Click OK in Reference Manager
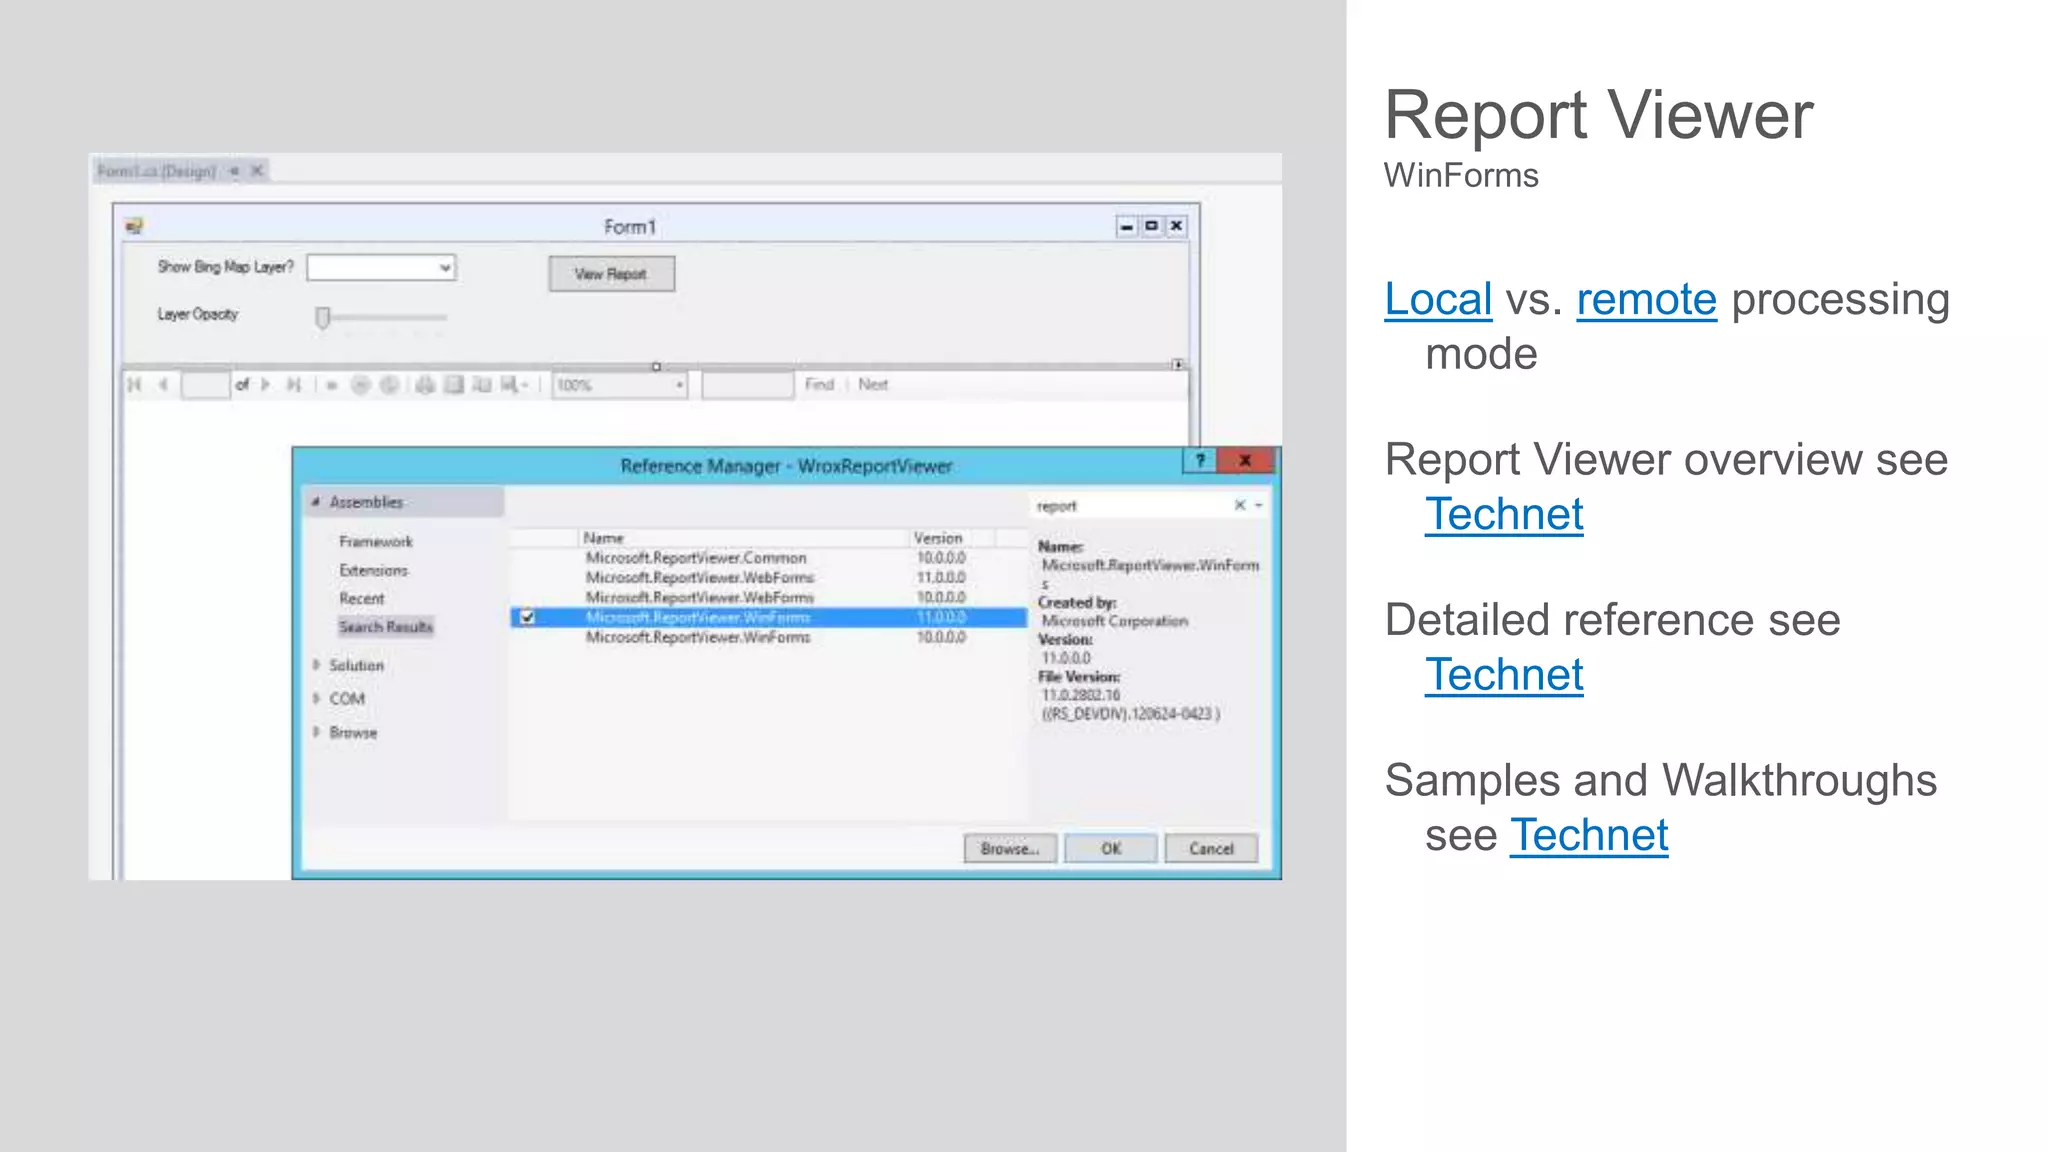Screen dimensions: 2048x1152 tap(1111, 849)
